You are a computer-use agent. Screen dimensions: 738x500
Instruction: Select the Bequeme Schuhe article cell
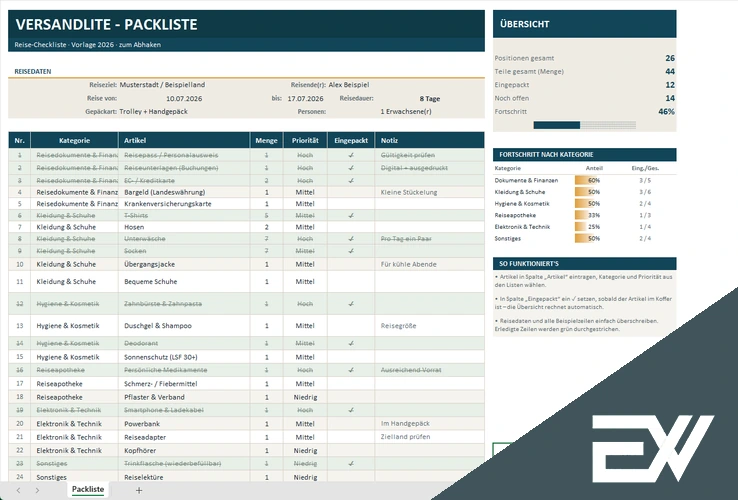tap(184, 282)
